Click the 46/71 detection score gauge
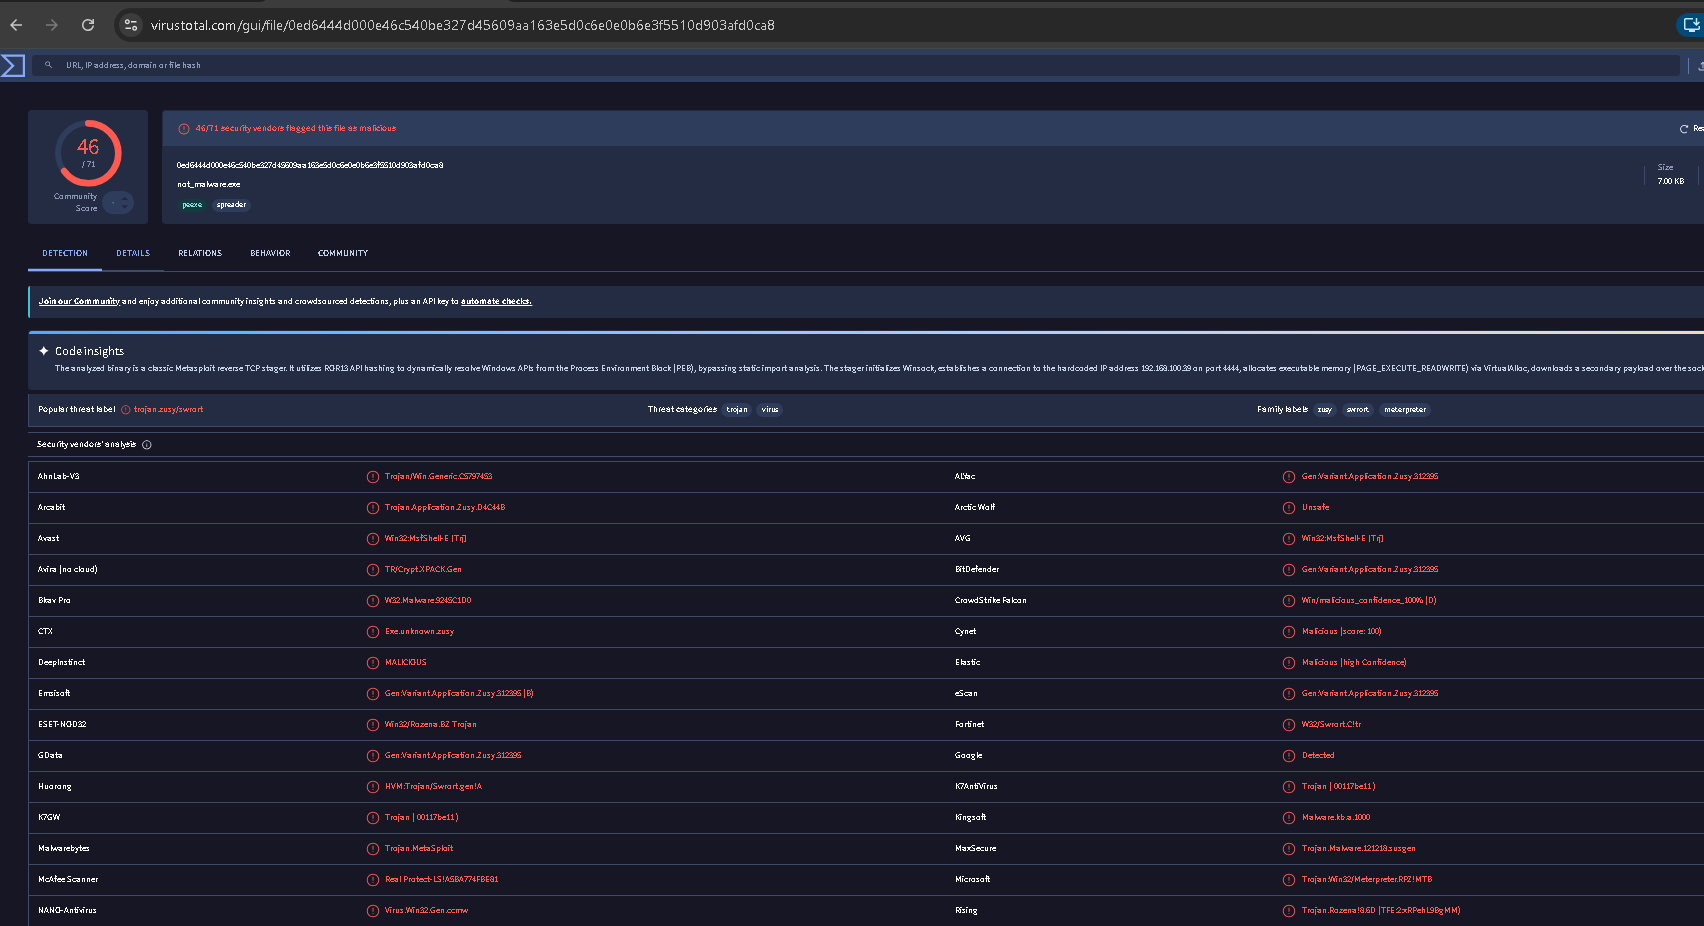1704x926 pixels. (88, 153)
